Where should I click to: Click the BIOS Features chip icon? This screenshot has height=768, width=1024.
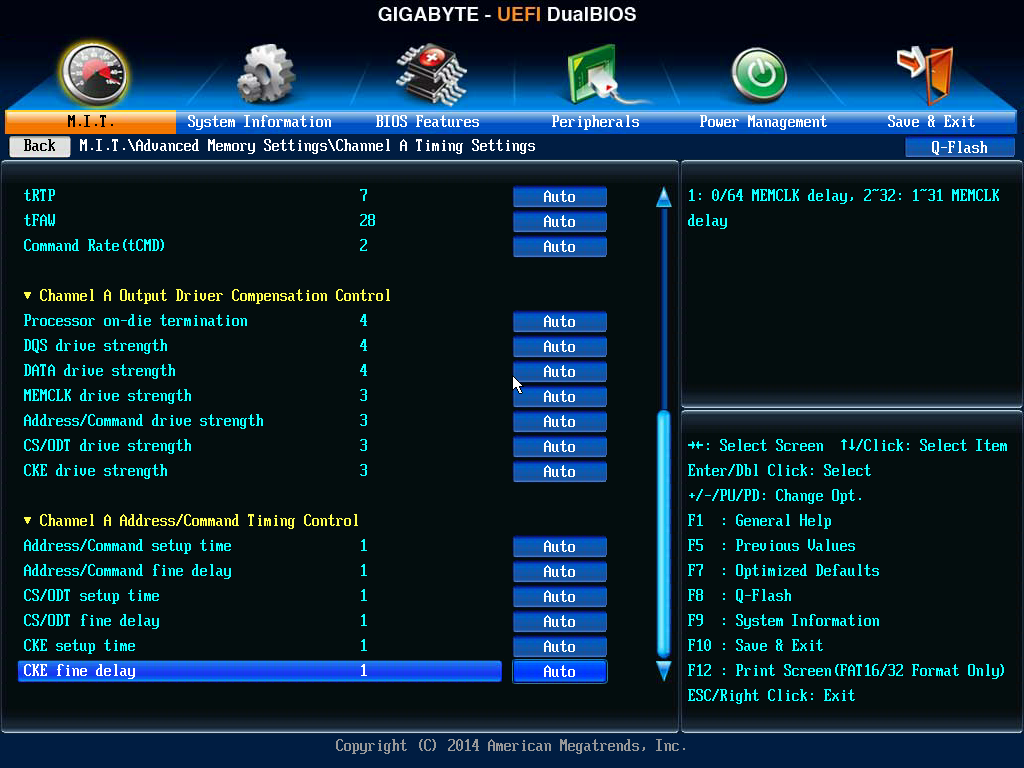point(430,74)
